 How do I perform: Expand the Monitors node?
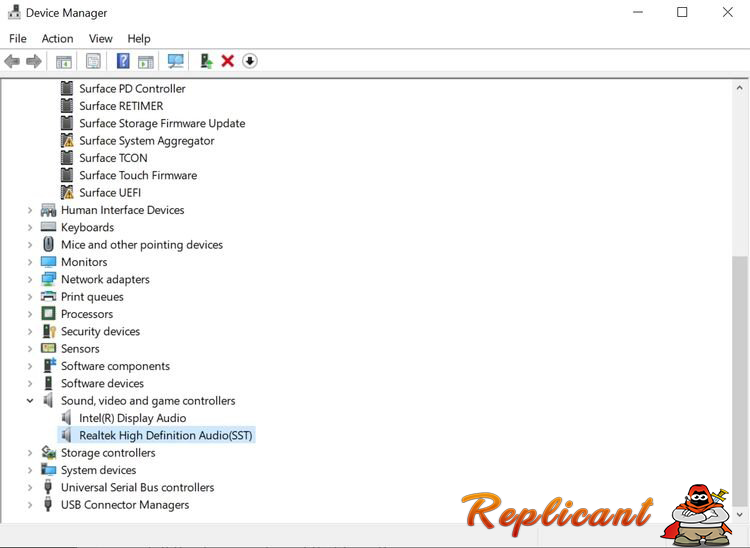tap(30, 262)
